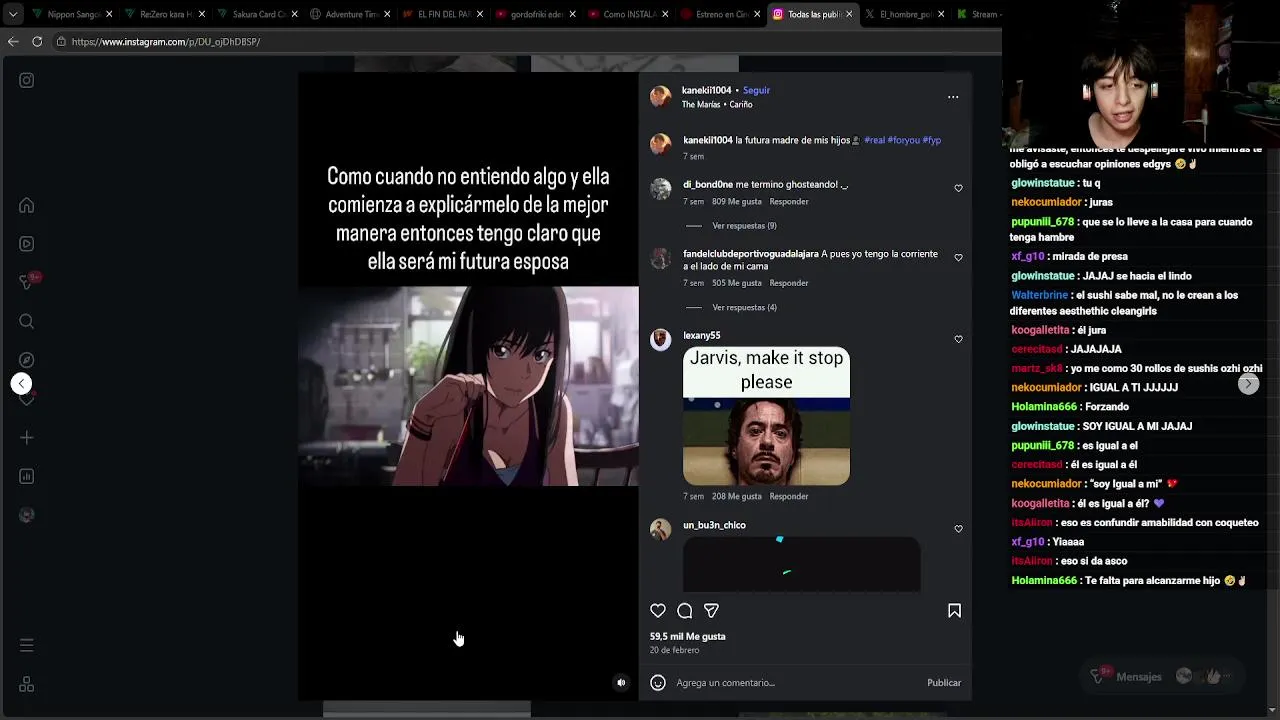Click the comment bubble icon under post
The image size is (1280, 720).
tap(685, 611)
